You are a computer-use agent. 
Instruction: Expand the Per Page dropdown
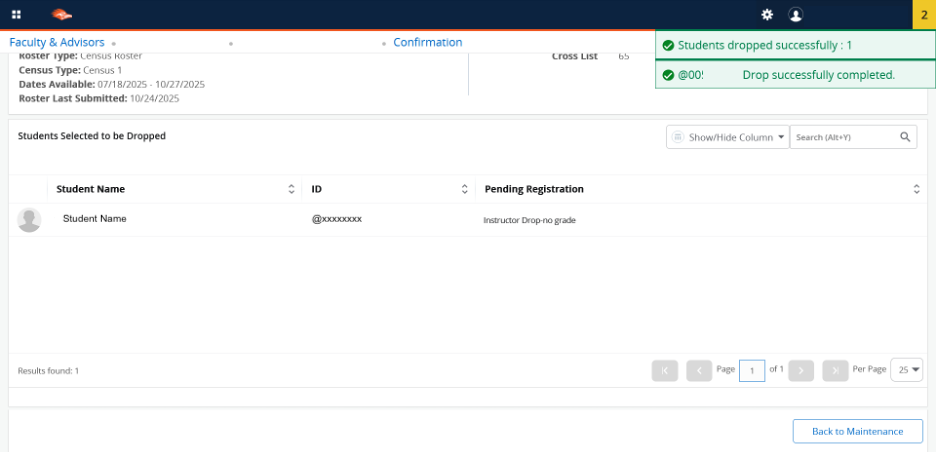(907, 370)
